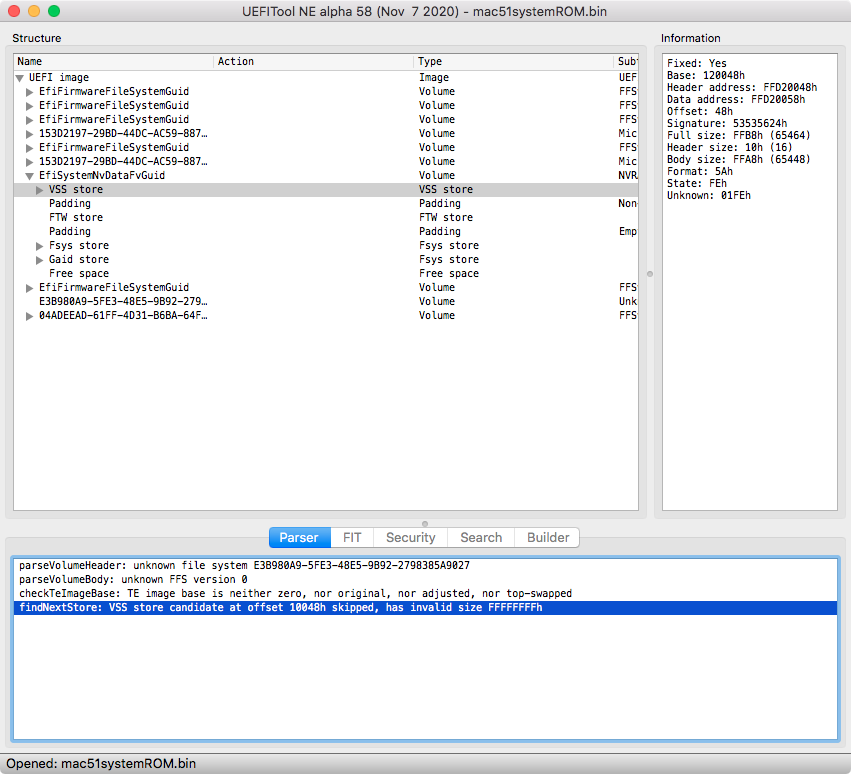Zoom the UEFITool window with green button
Image resolution: width=851 pixels, height=774 pixels.
point(54,11)
